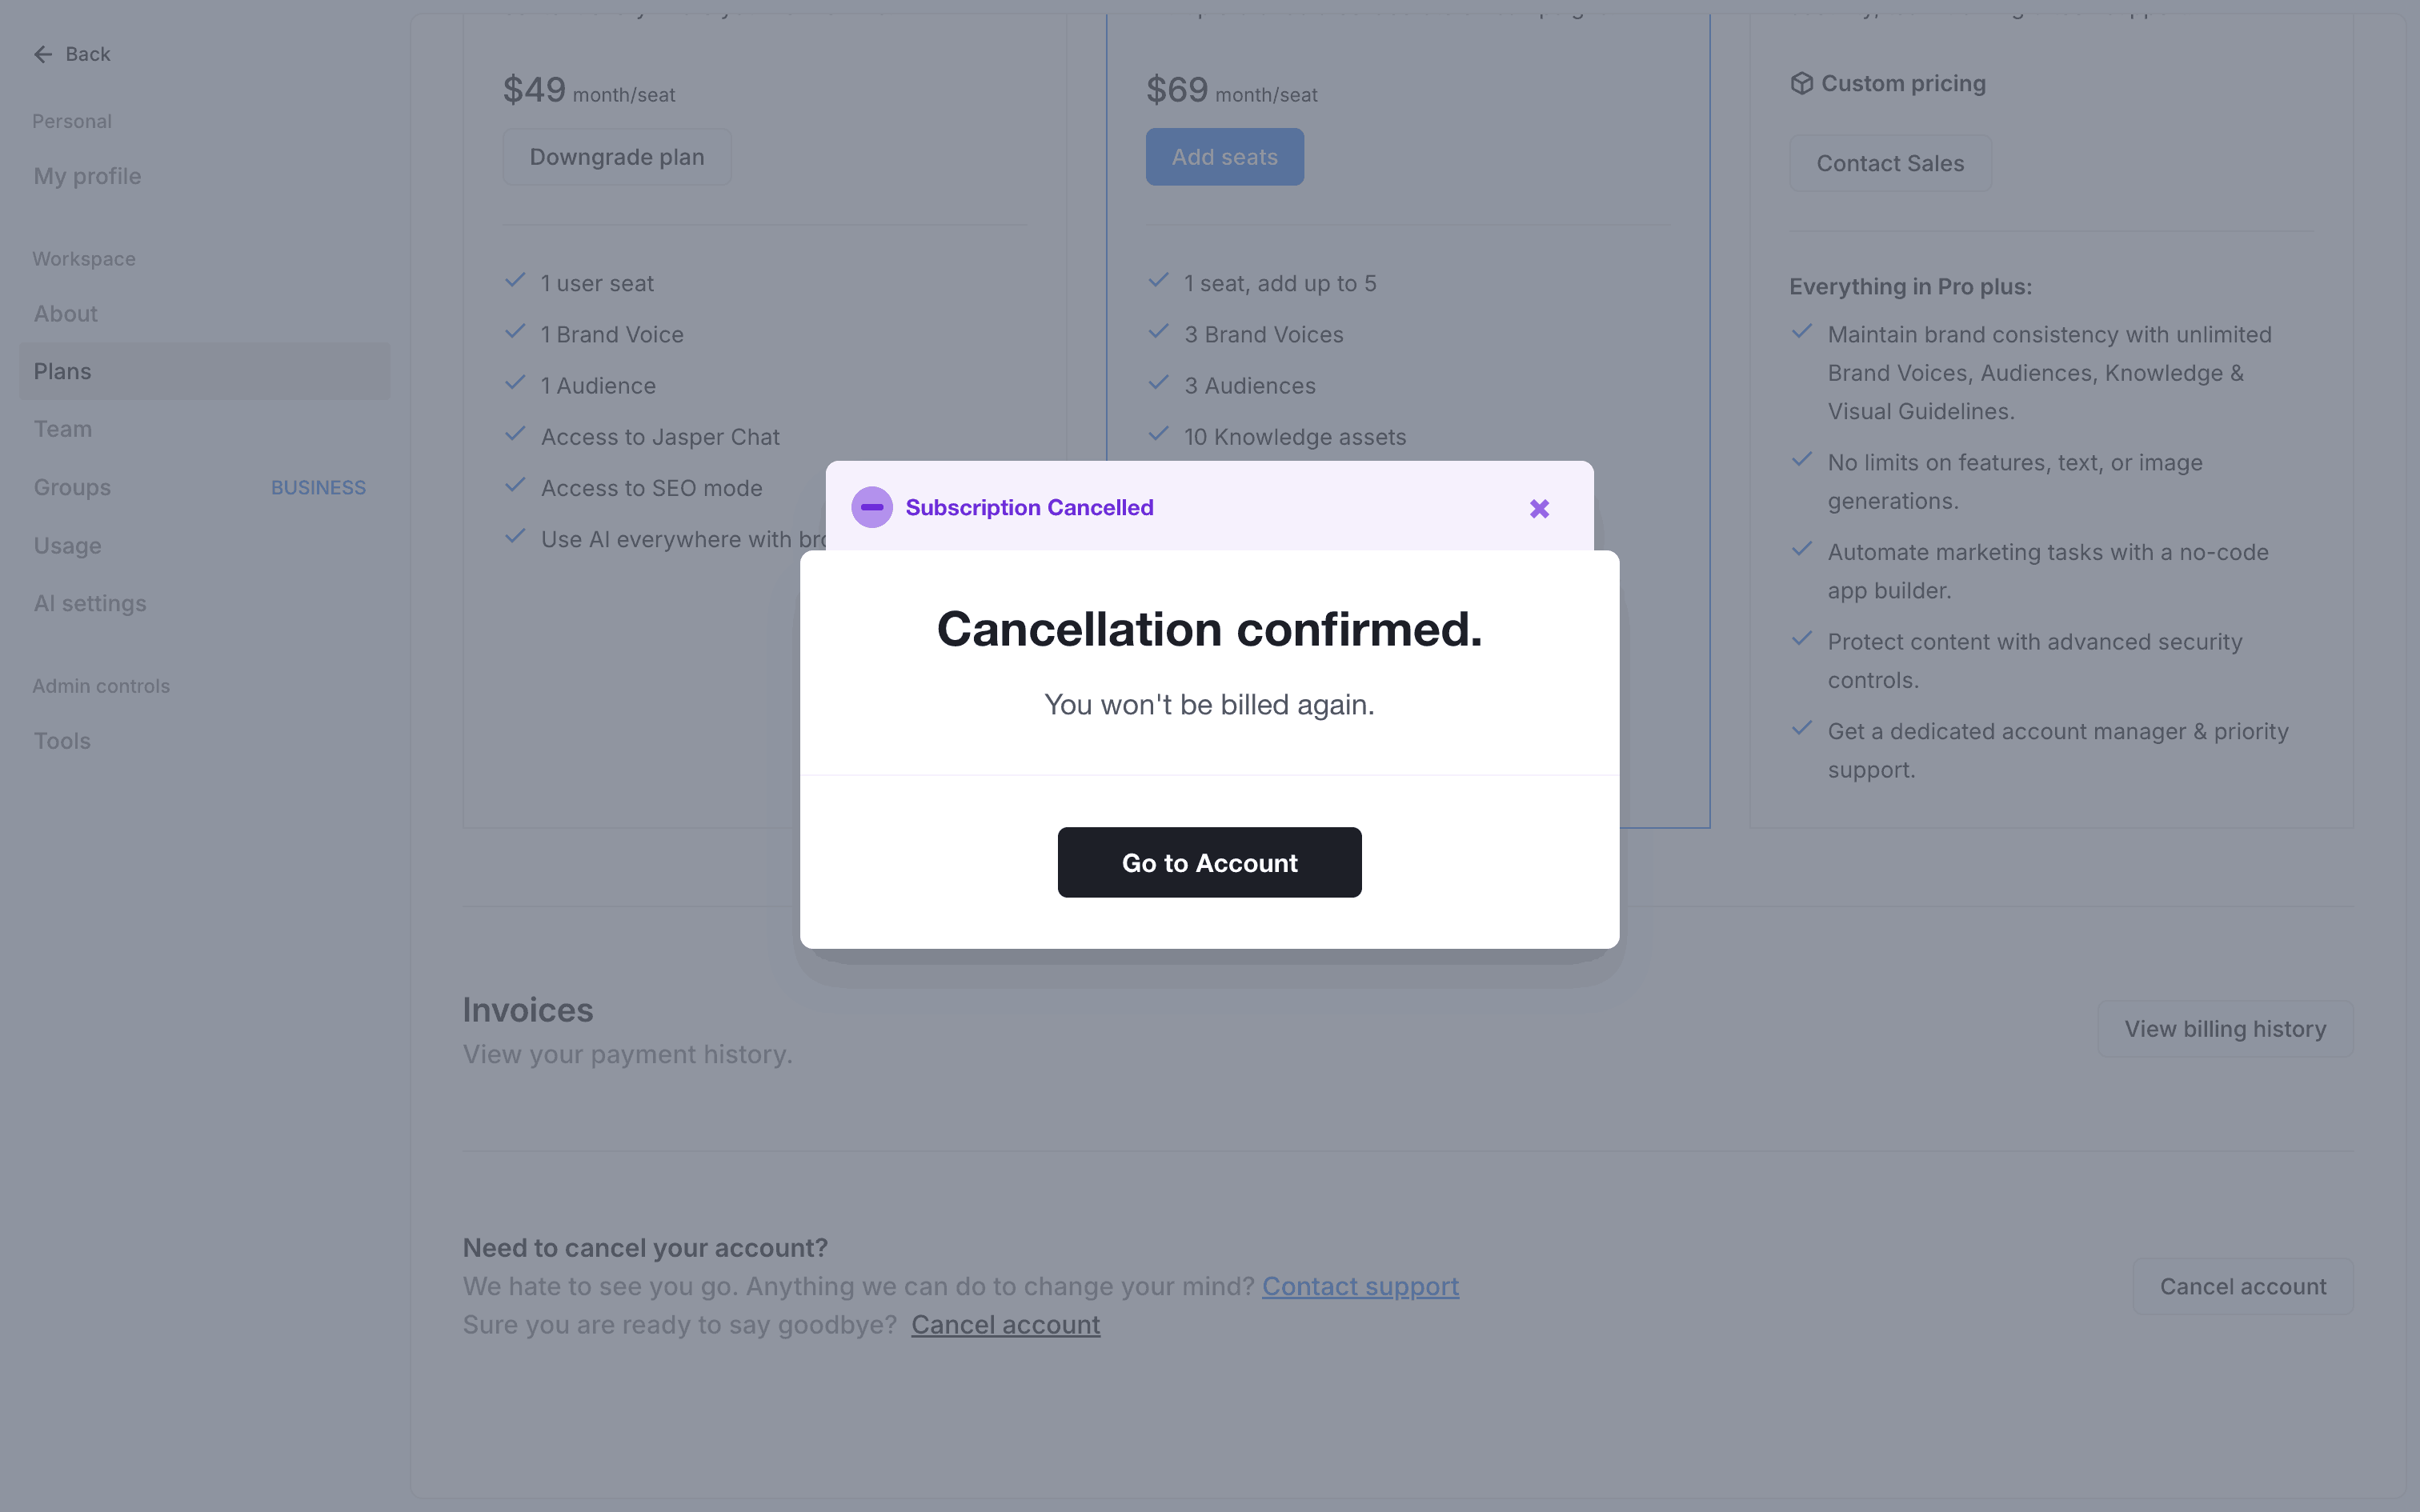This screenshot has height=1512, width=2420.
Task: Open the Usage page
Action: (x=68, y=546)
